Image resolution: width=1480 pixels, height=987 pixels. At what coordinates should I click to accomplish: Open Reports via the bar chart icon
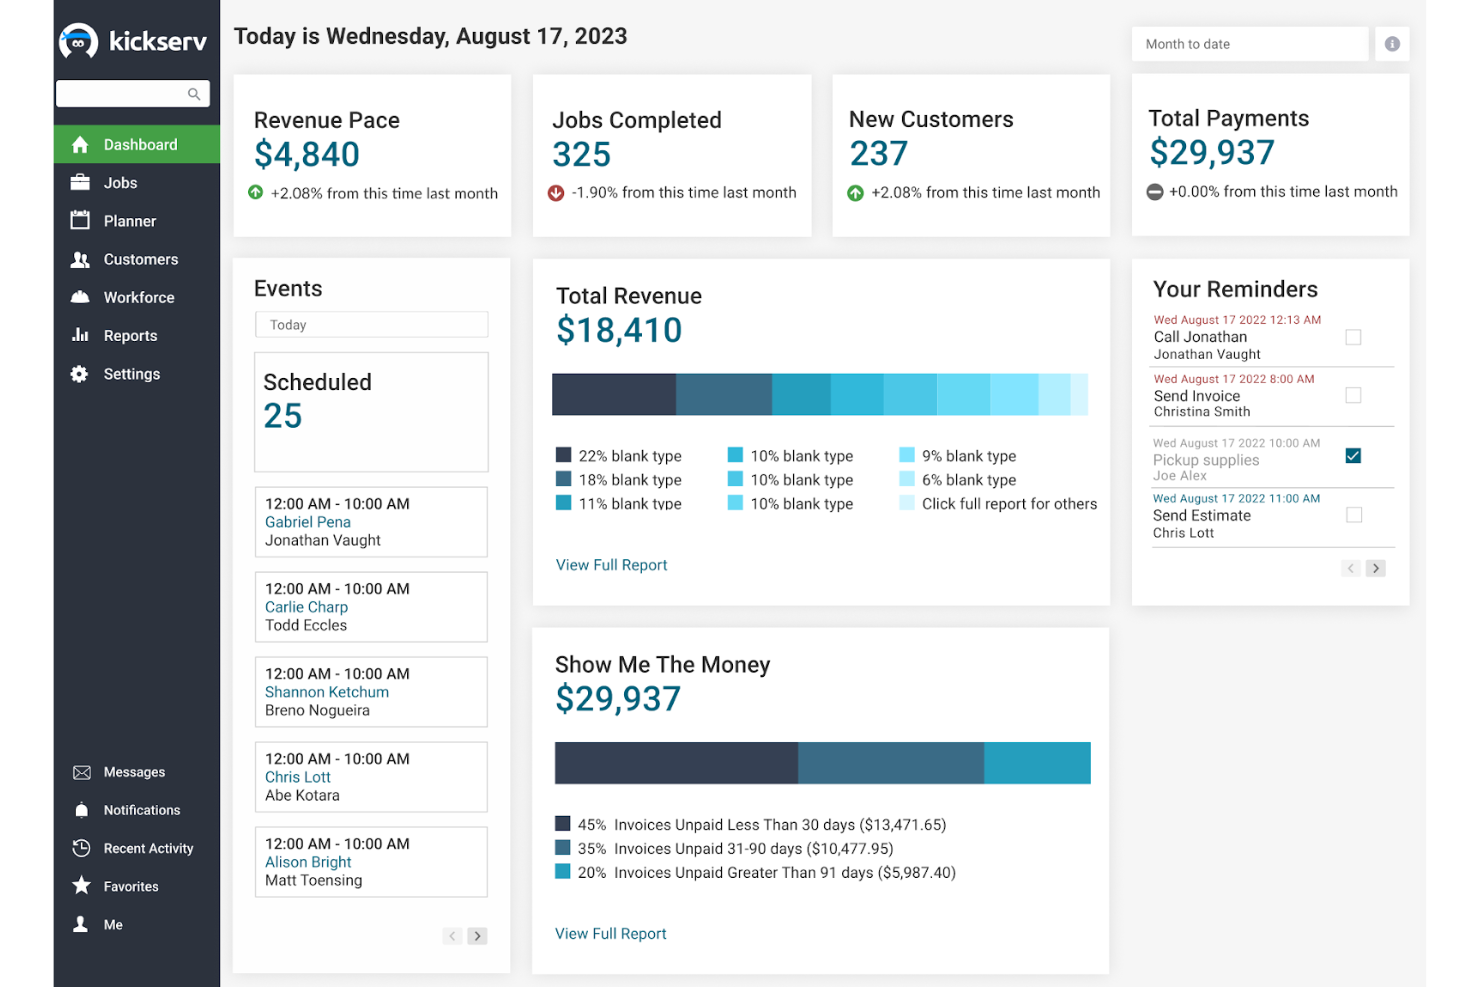[80, 335]
